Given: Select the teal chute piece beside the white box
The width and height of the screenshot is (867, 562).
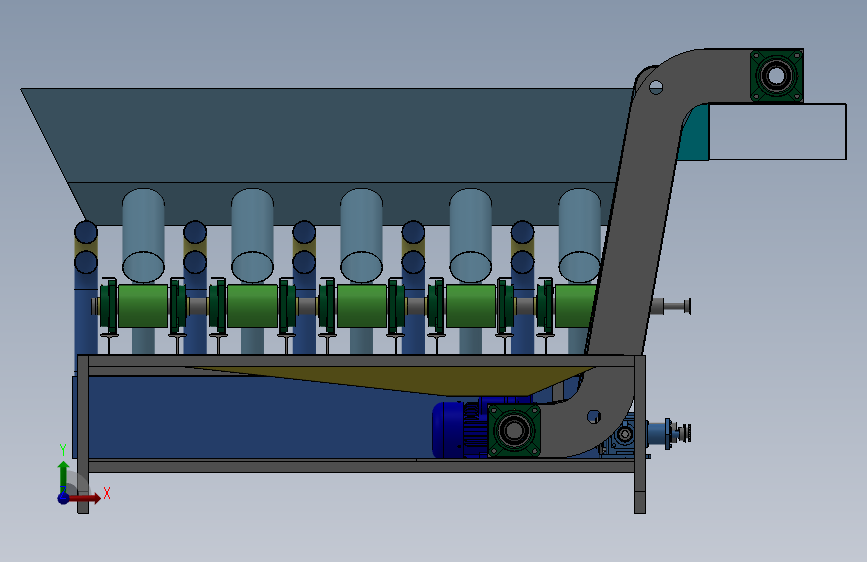Looking at the screenshot, I should click(697, 136).
